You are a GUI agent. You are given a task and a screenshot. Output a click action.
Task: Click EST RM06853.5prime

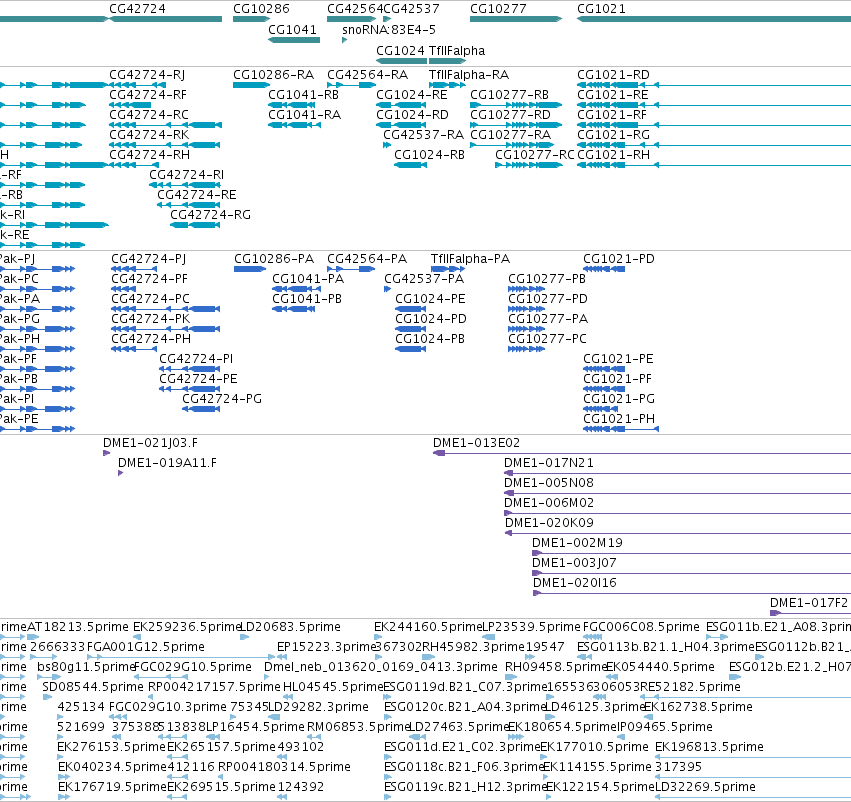pyautogui.click(x=358, y=727)
